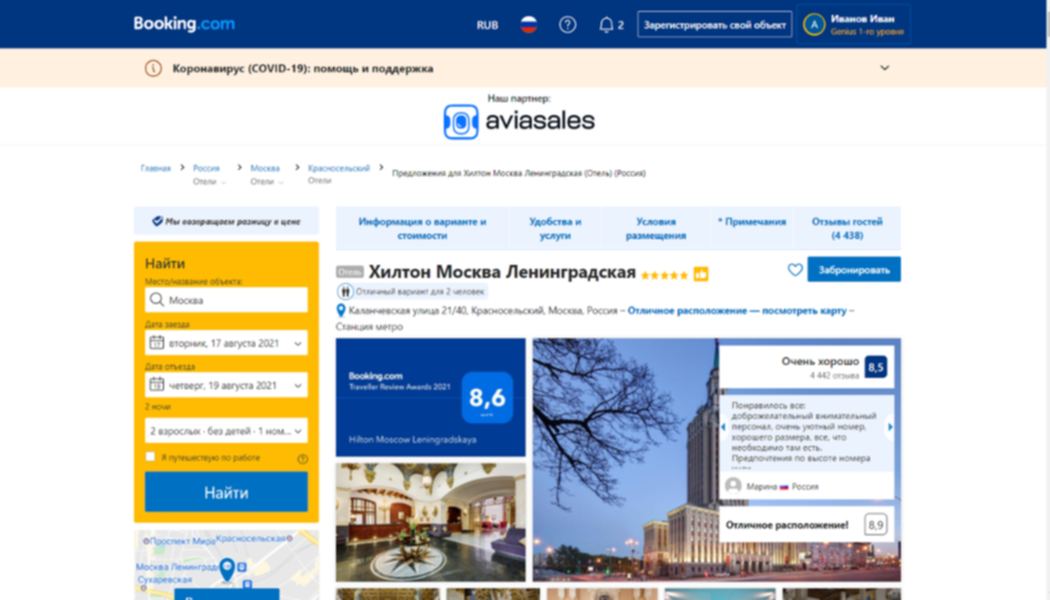Switch to 'Информация о варианте и стоимости' tab
Screen dimensions: 1050x600
pyautogui.click(x=422, y=228)
